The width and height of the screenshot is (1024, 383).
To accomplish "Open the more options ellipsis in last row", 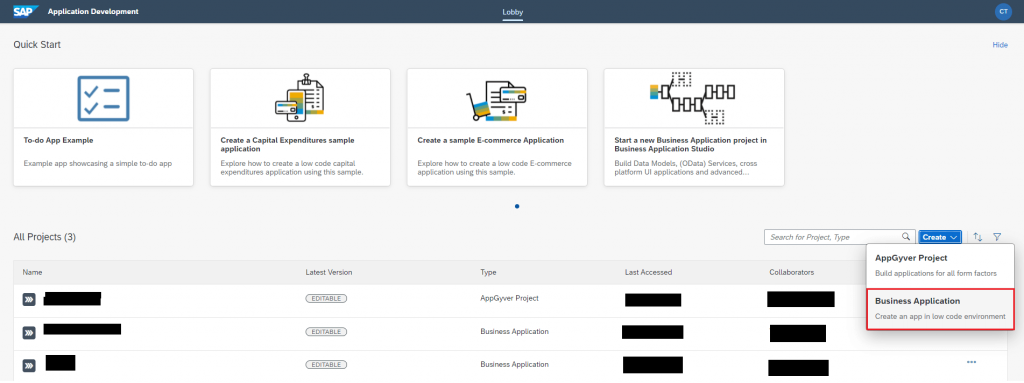I will point(971,362).
